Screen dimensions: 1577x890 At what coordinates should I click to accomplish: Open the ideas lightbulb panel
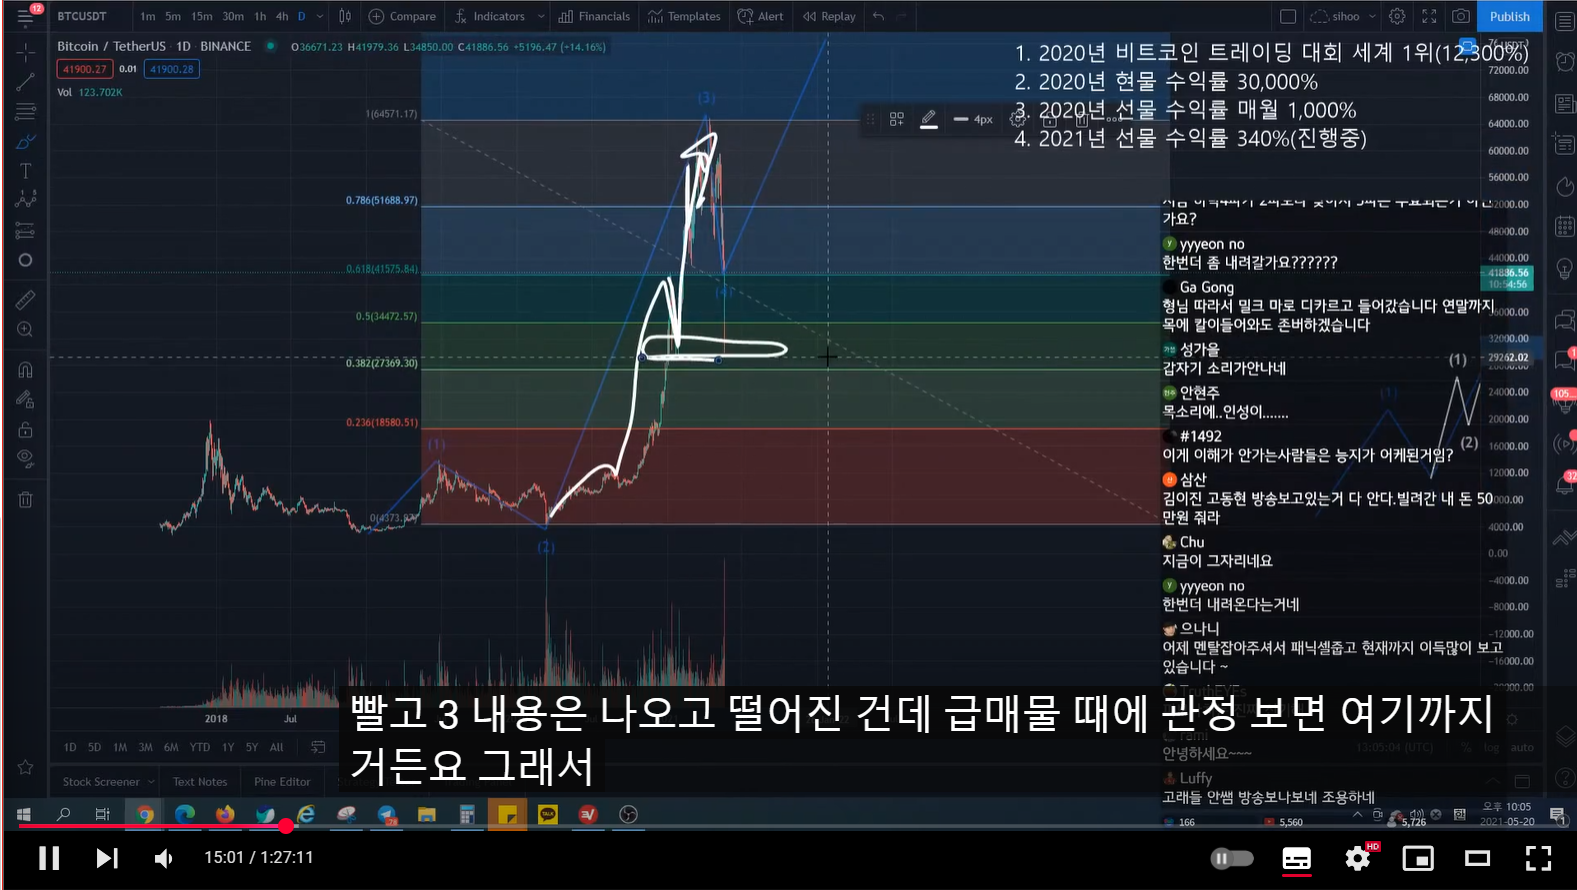pos(1564,268)
